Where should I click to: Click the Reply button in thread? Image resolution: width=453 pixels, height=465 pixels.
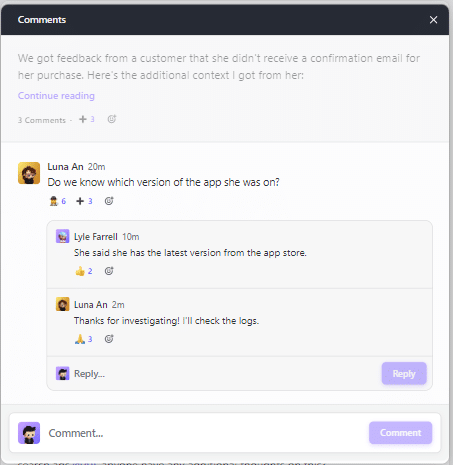[404, 373]
